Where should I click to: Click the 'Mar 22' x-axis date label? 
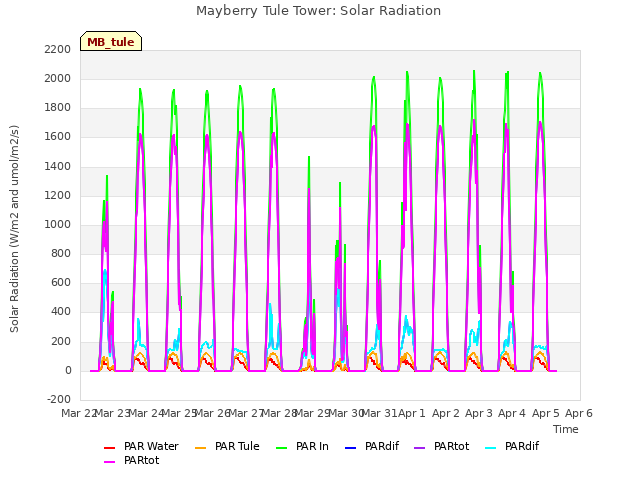point(79,413)
